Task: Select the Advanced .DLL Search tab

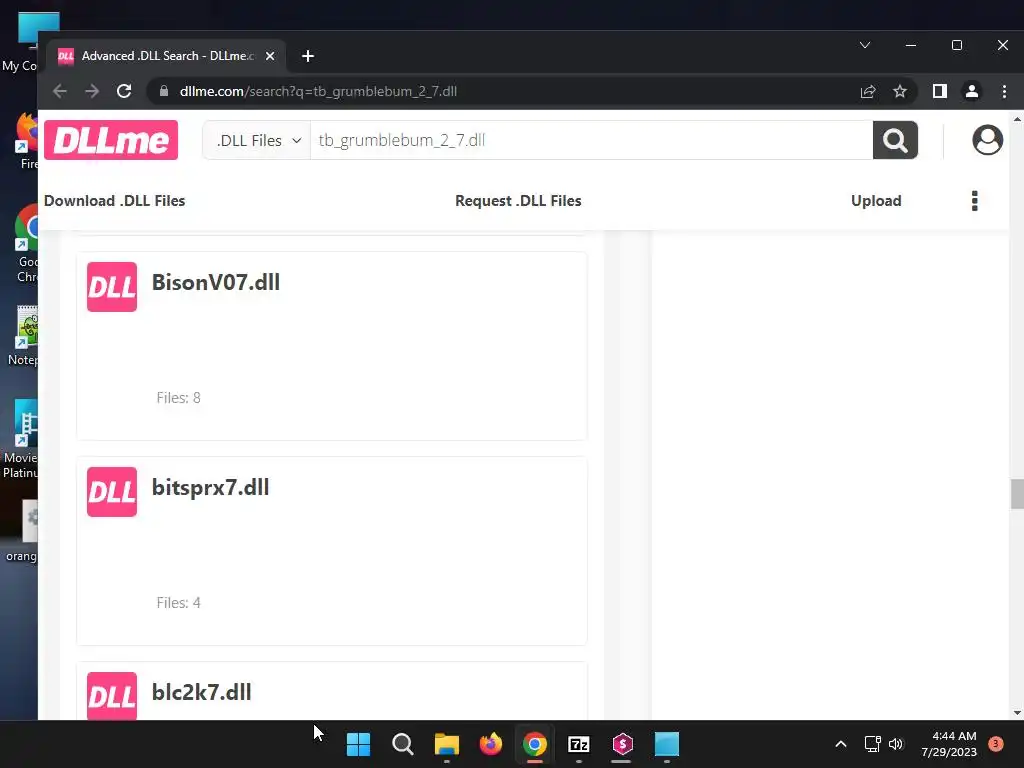Action: click(167, 56)
